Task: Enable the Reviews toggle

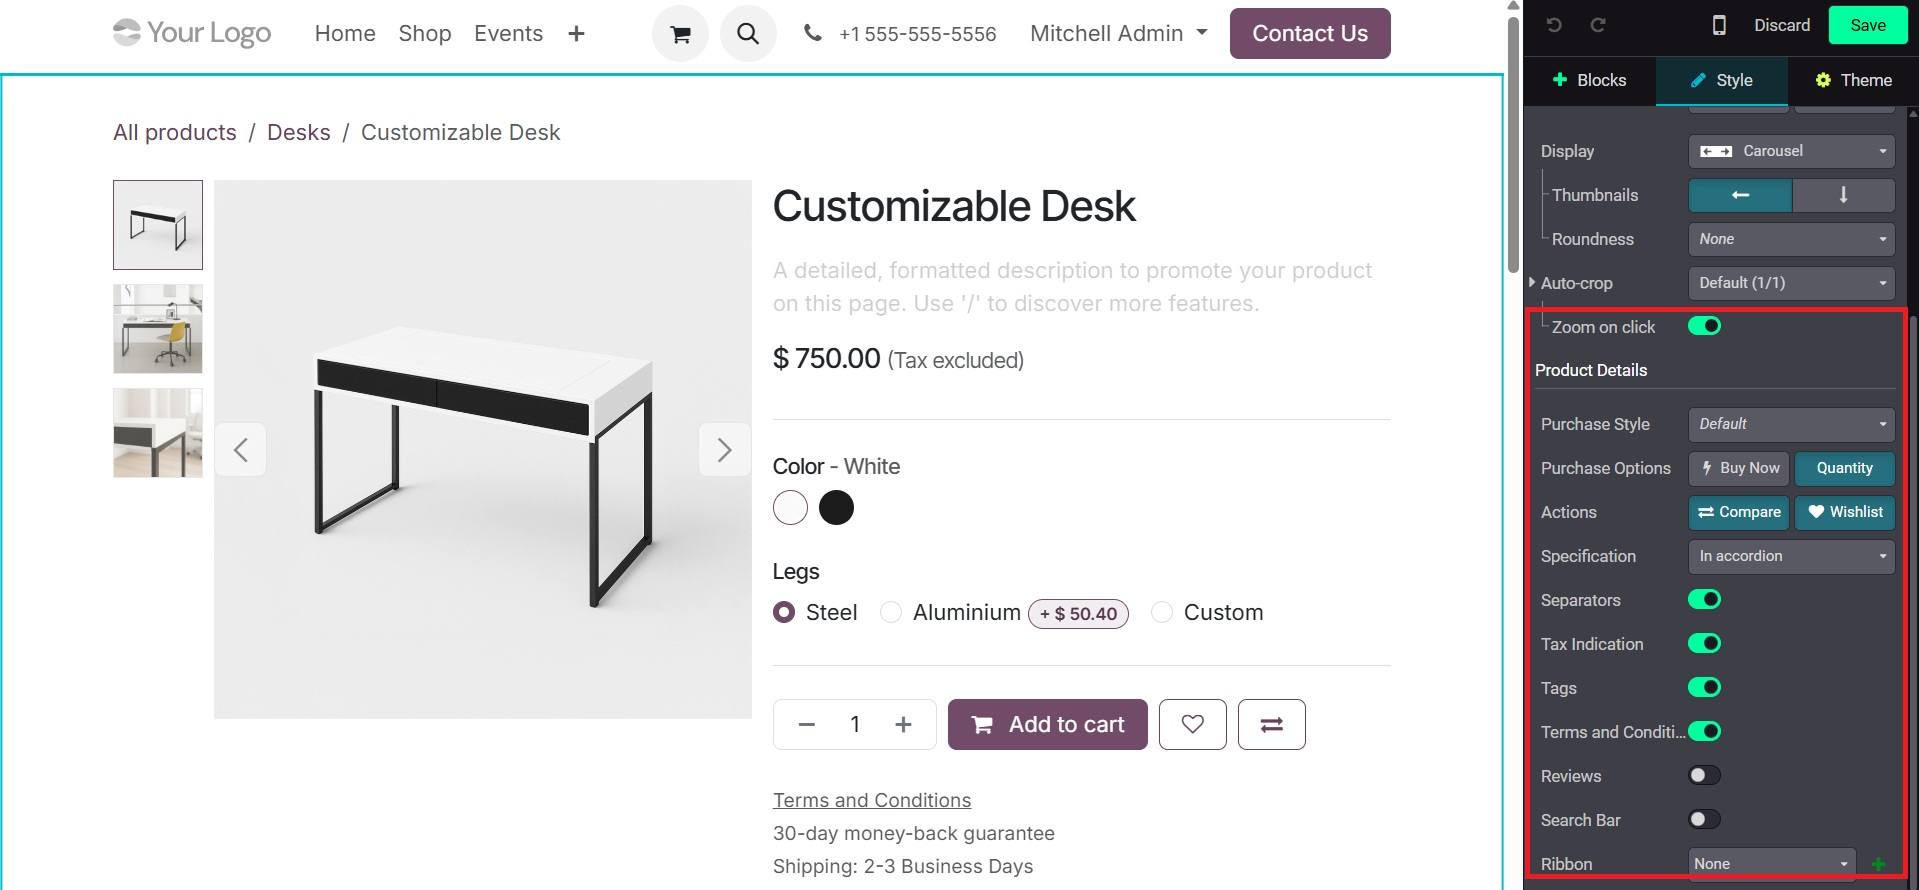Action: 1704,776
